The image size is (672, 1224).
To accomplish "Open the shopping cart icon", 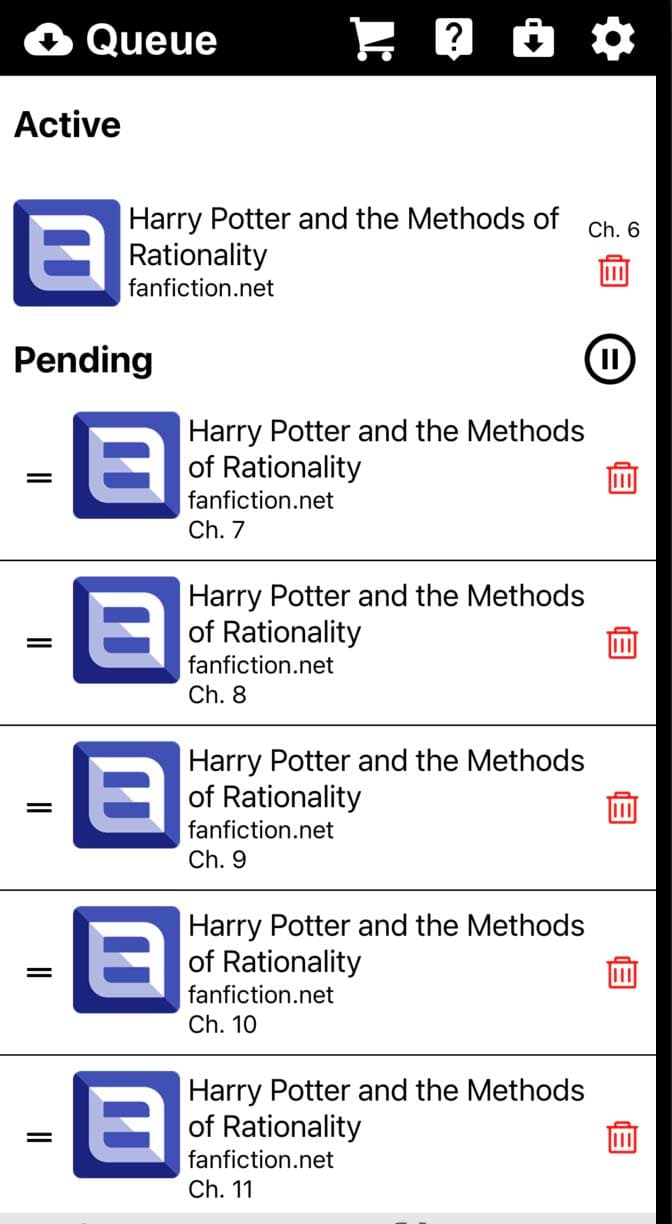I will coord(373,39).
